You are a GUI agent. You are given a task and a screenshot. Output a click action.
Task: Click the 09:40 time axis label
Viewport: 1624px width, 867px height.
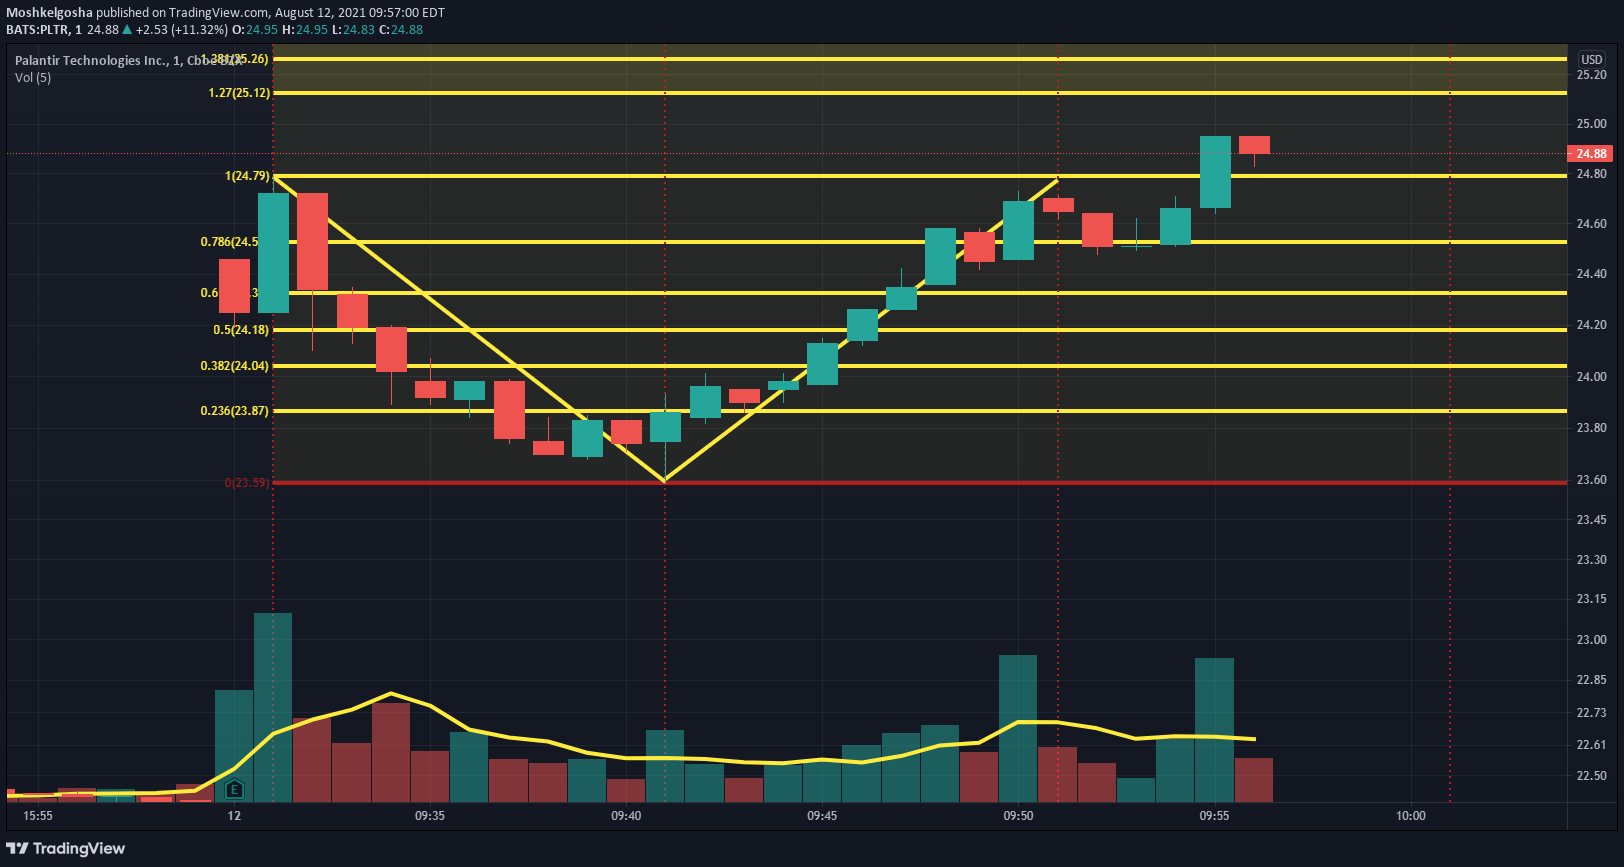626,816
